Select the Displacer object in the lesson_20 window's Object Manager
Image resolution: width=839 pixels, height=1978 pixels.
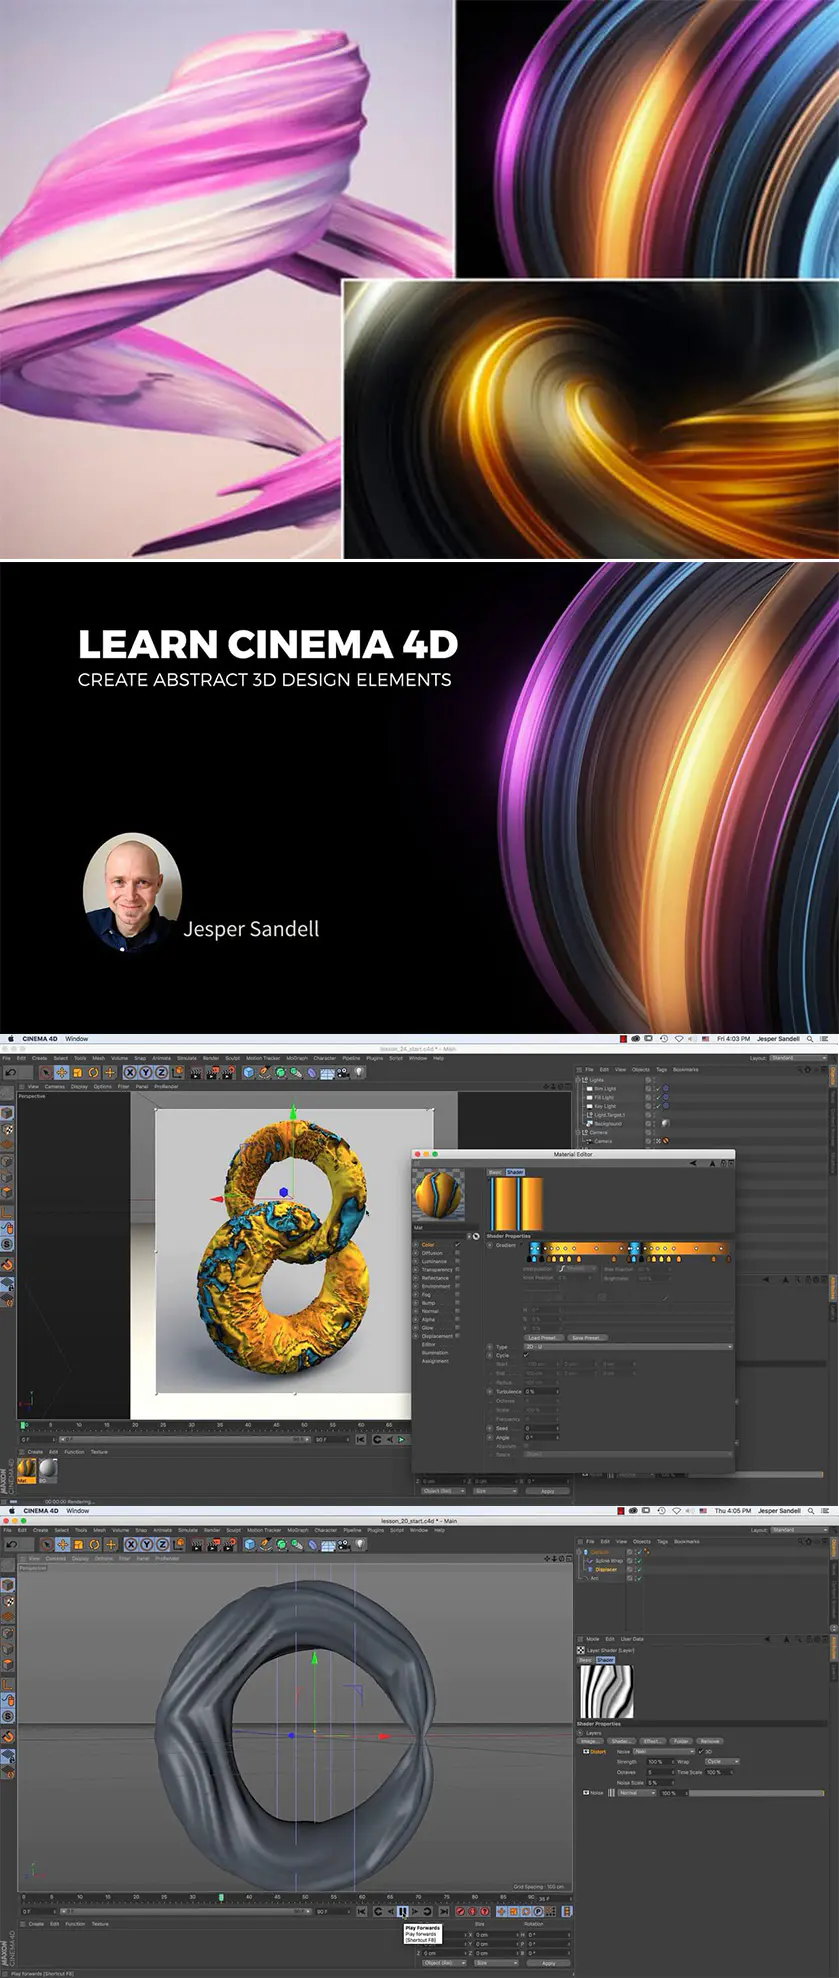(x=606, y=1569)
